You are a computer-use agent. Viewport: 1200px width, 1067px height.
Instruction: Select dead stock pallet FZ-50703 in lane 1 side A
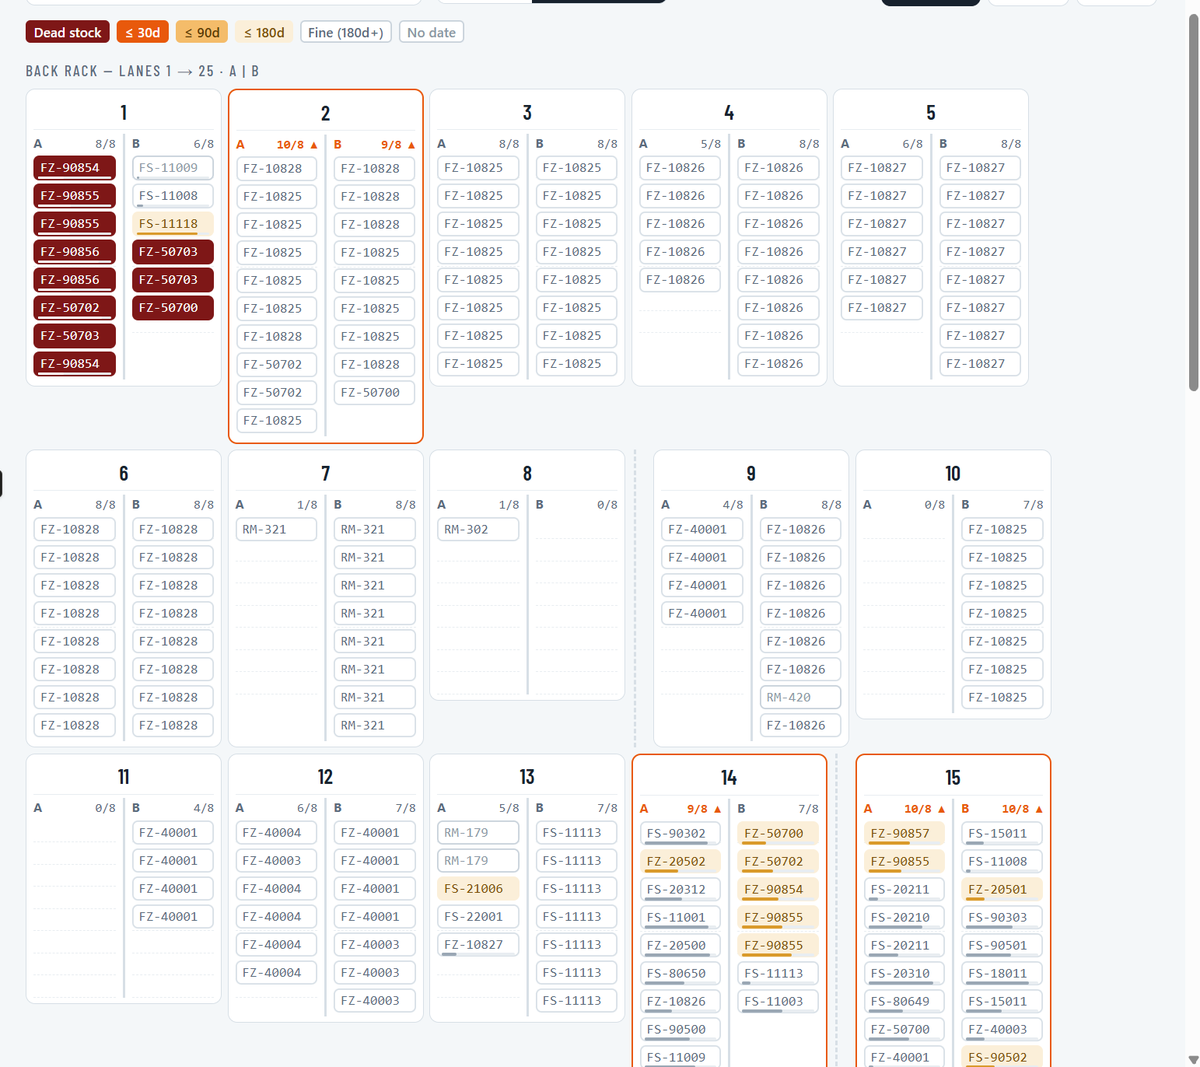(75, 336)
